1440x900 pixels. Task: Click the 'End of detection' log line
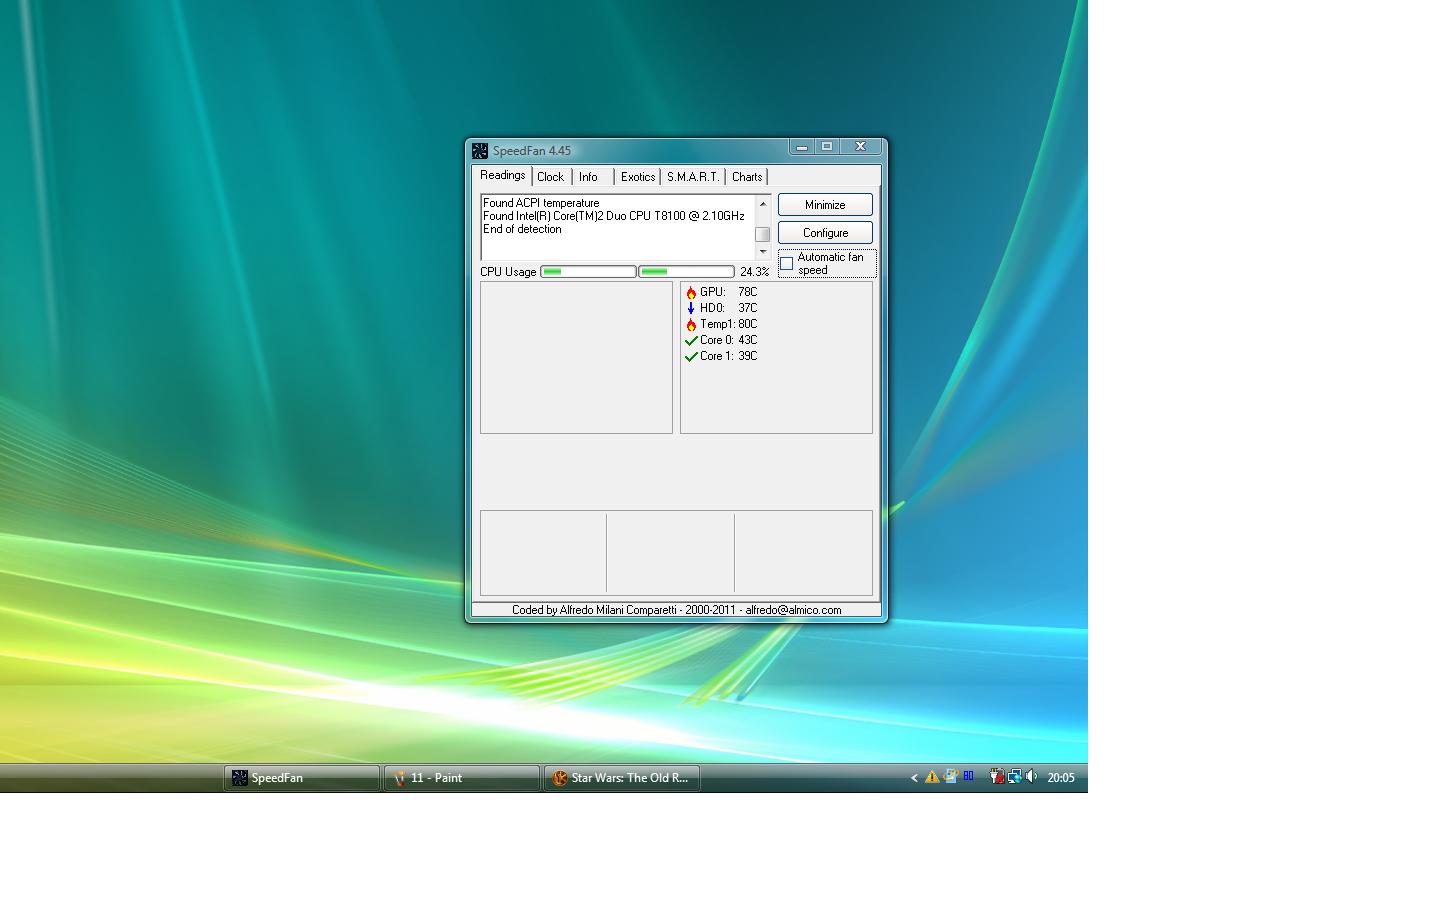[522, 229]
